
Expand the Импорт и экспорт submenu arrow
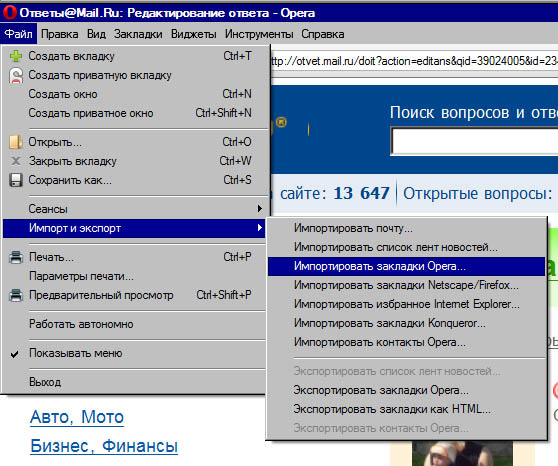[x=260, y=228]
